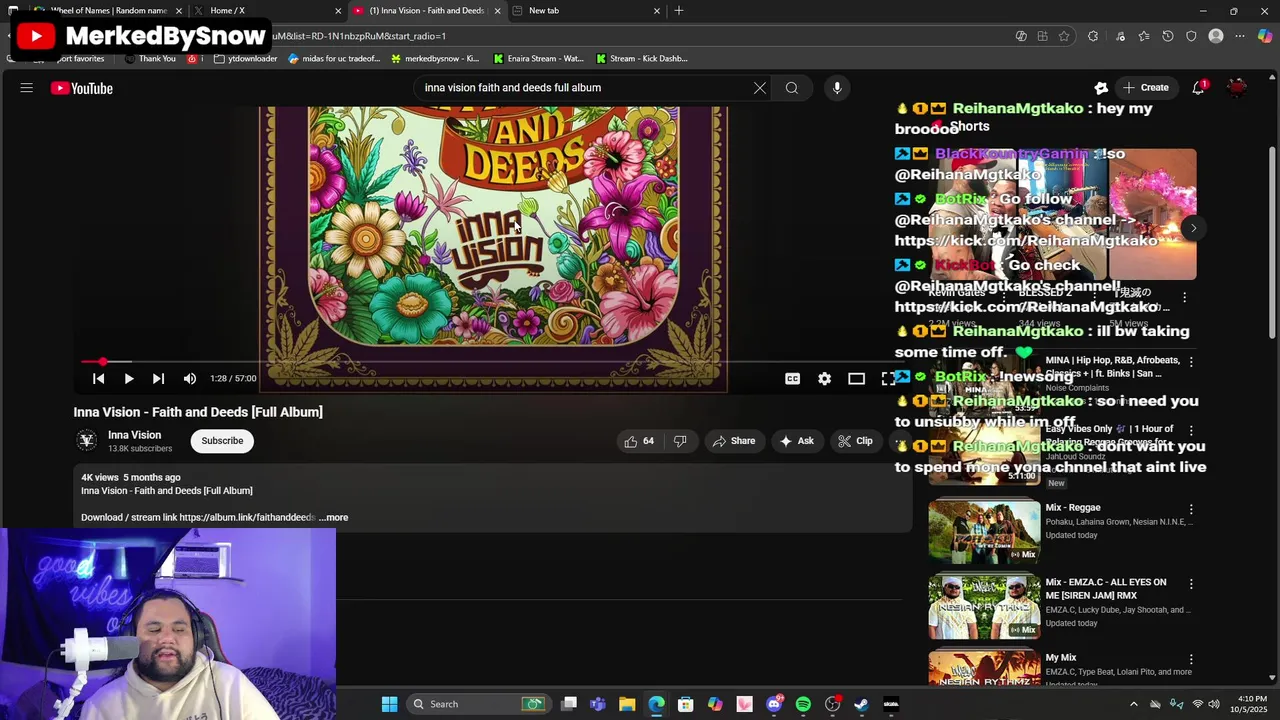Viewport: 1280px width, 720px height.
Task: Toggle closed captions in the player
Action: tap(792, 379)
